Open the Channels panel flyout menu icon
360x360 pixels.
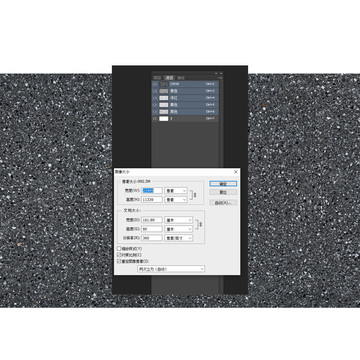pos(220,78)
